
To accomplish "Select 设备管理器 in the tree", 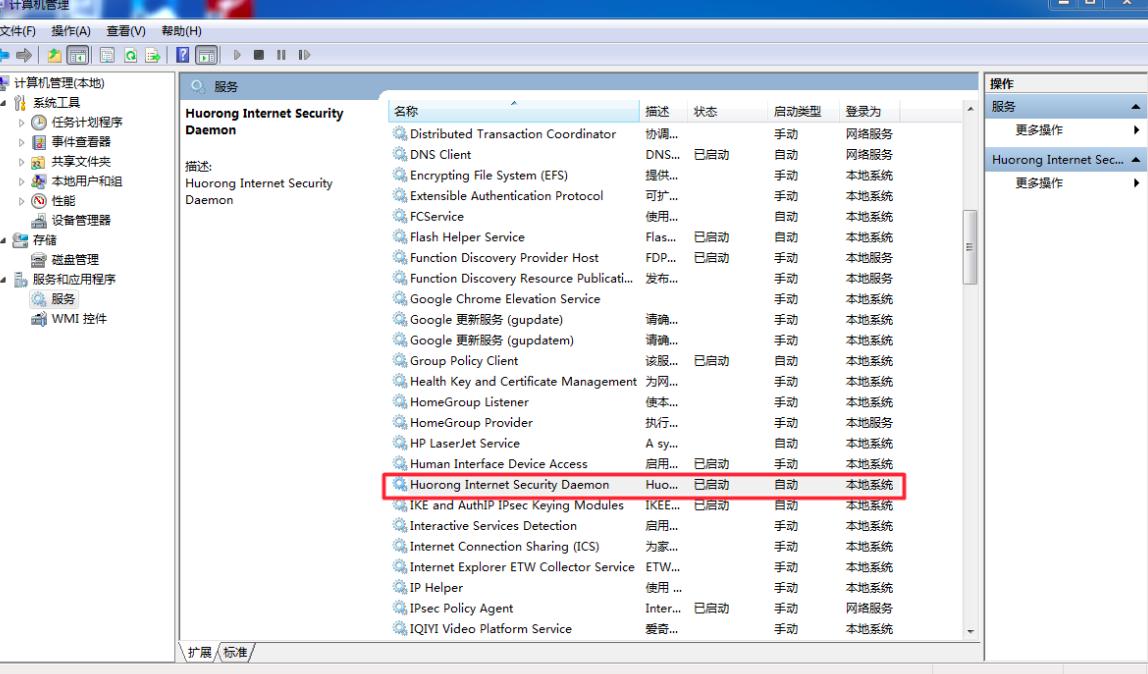I will tap(80, 220).
